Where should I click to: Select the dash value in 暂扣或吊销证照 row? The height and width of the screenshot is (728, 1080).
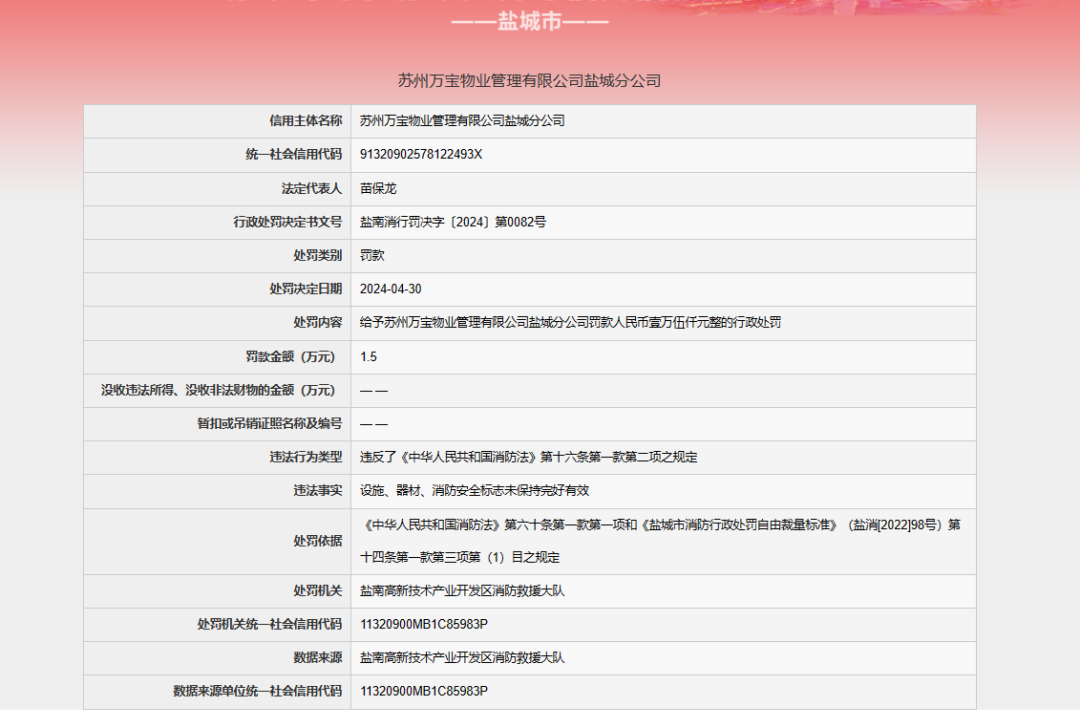click(373, 424)
